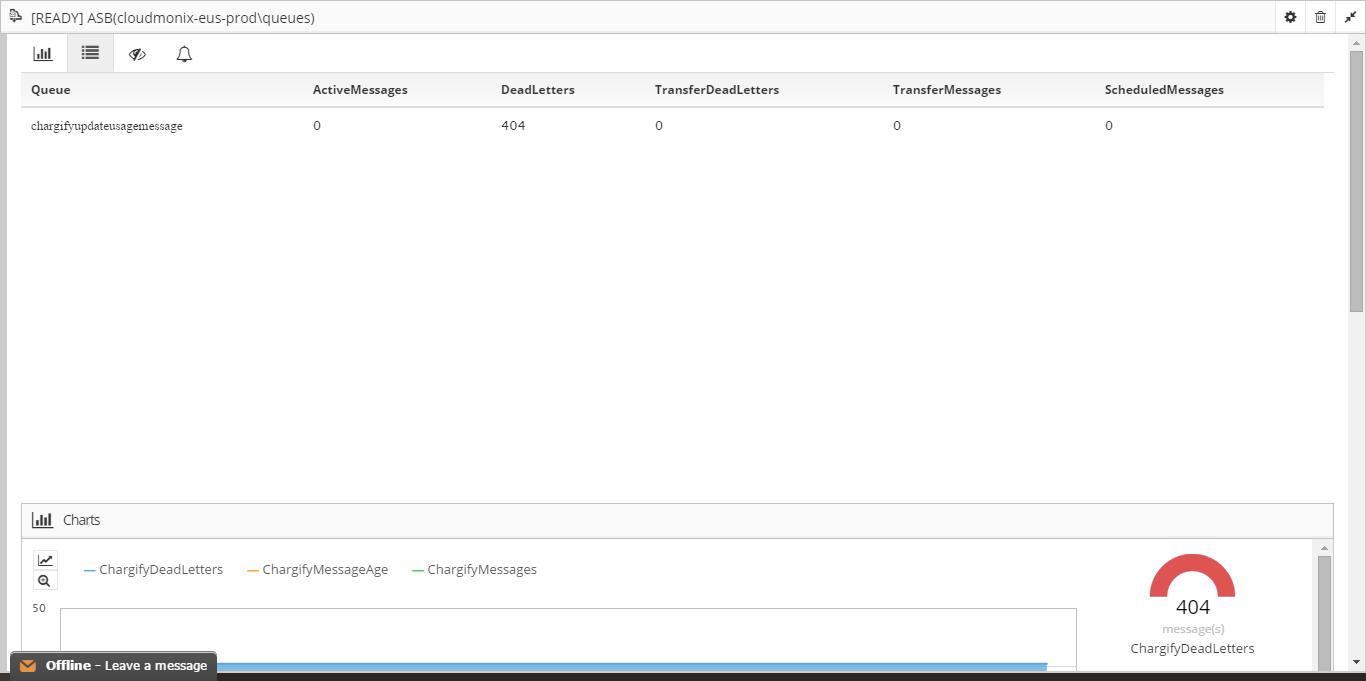Click the main scrollbar down arrow
The height and width of the screenshot is (681, 1366).
point(1357,662)
